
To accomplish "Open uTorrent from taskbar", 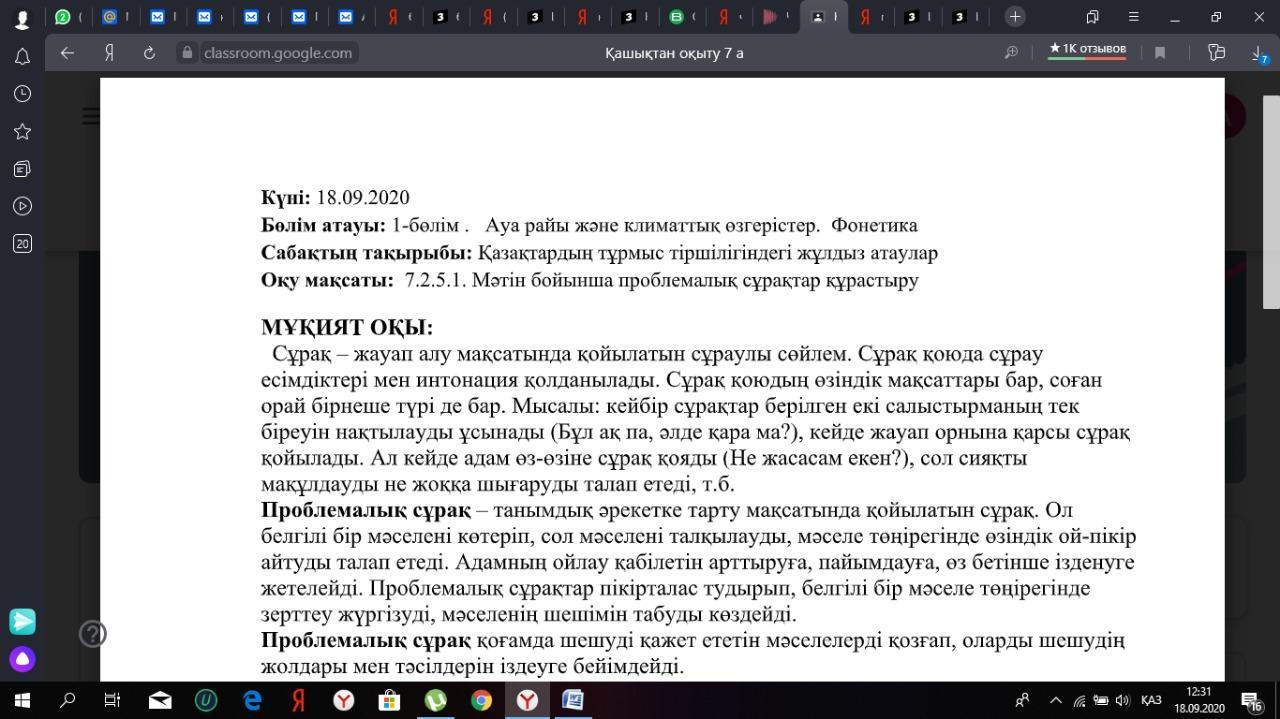I will pos(436,700).
